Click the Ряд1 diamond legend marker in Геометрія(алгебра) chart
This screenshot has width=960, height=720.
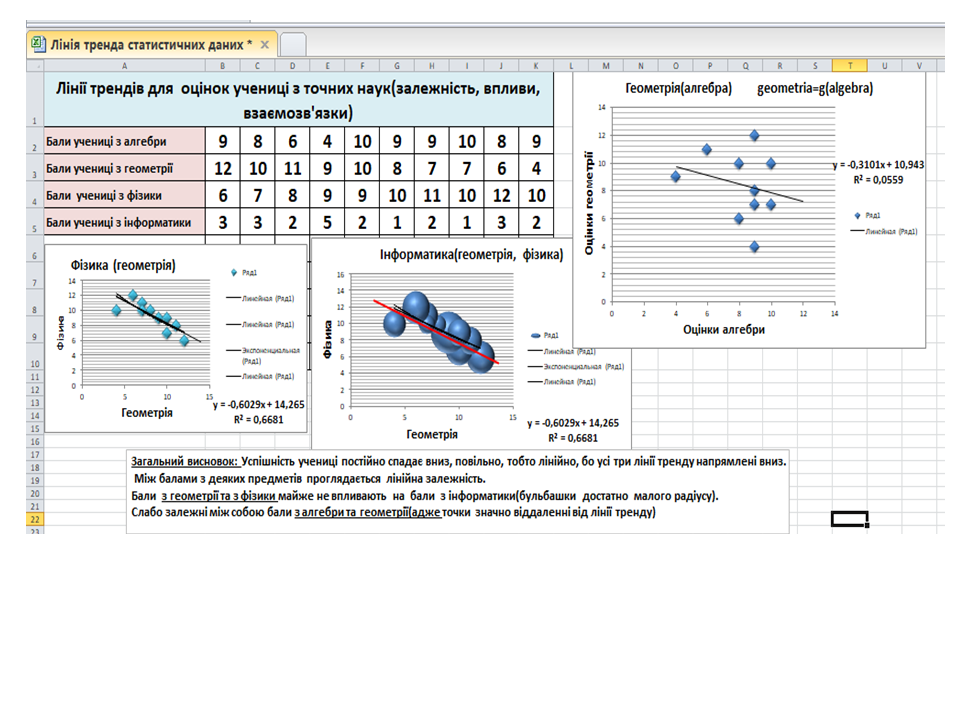858,216
